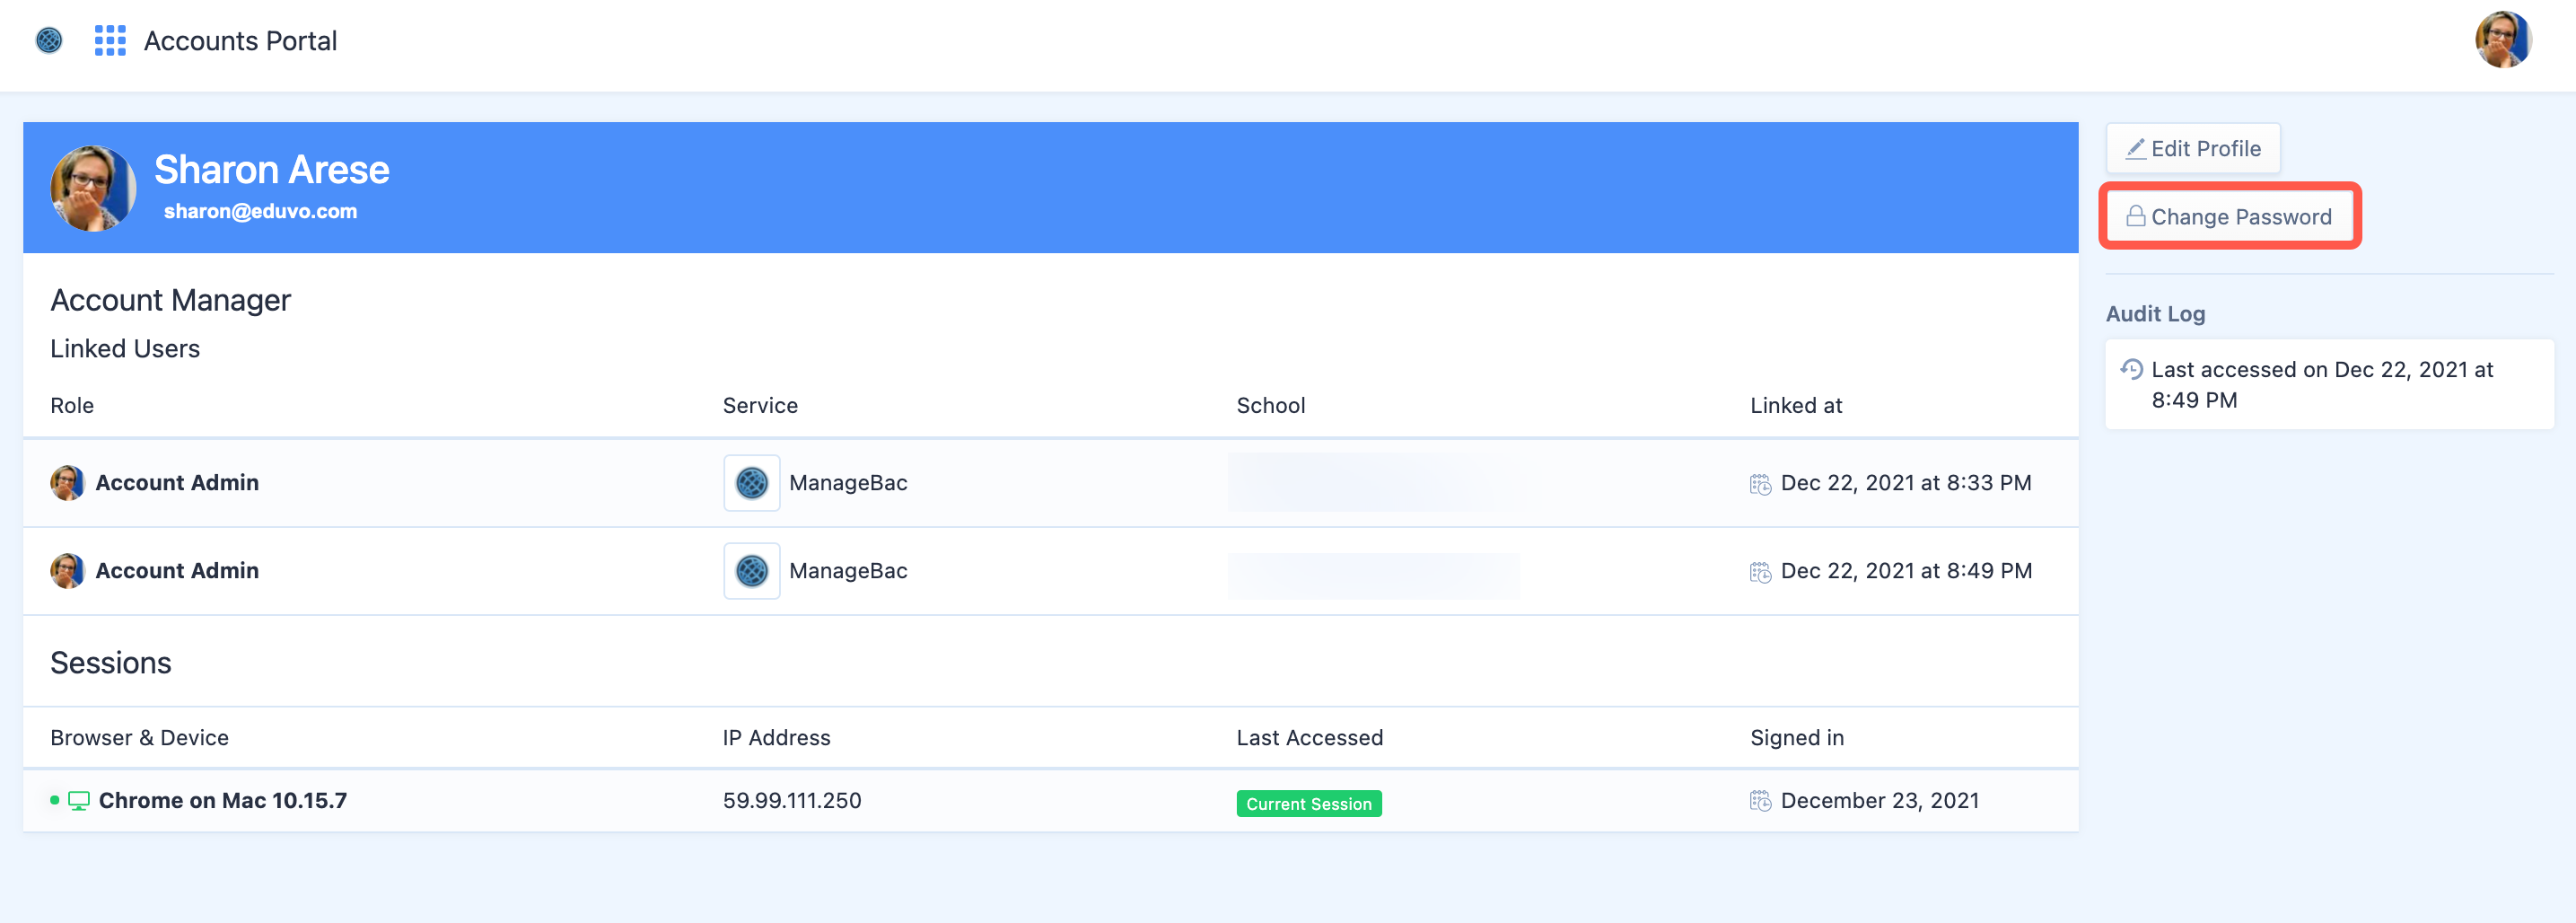
Task: Click calendar icon beside Dec 22 8:33 PM
Action: 1760,484
